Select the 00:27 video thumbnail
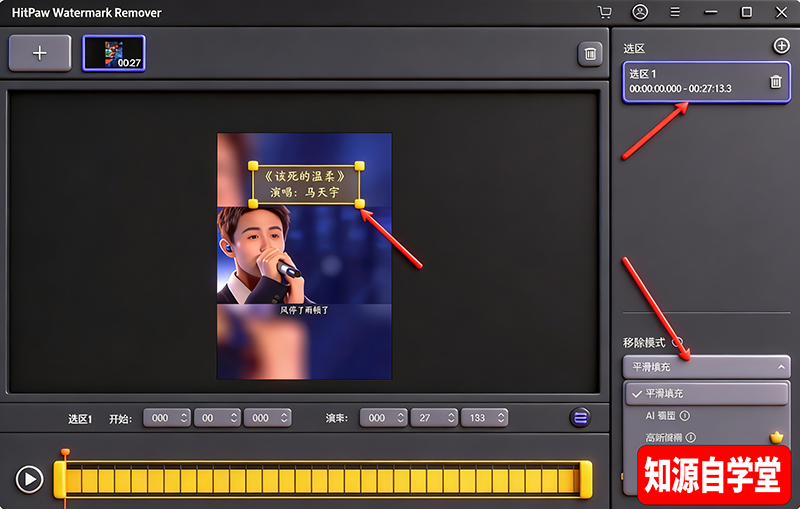This screenshot has width=800, height=509. point(113,53)
